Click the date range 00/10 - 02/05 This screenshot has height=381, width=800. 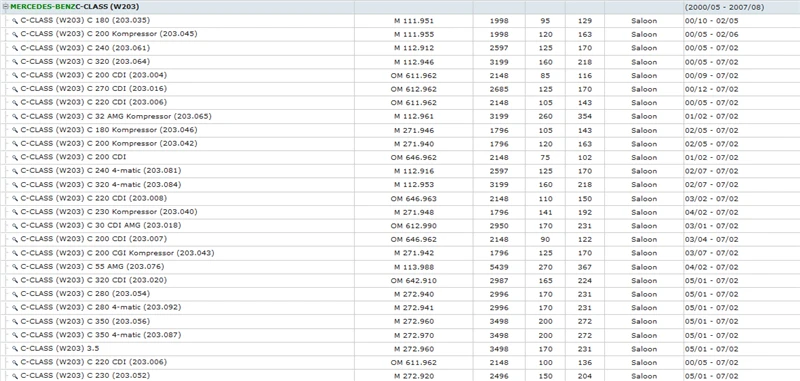[x=711, y=21]
